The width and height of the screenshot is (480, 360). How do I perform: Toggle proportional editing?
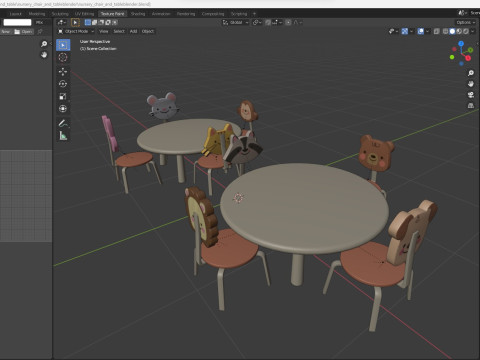click(288, 22)
